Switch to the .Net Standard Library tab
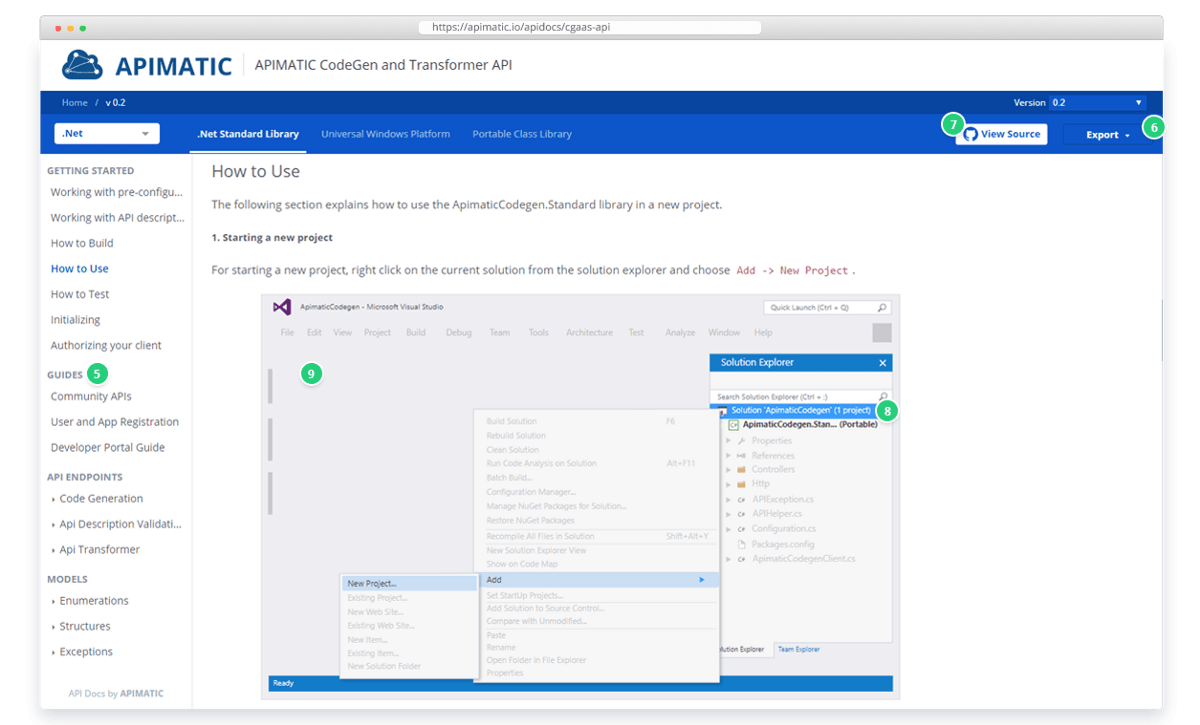Screen dimensions: 1200x725 (x=248, y=134)
